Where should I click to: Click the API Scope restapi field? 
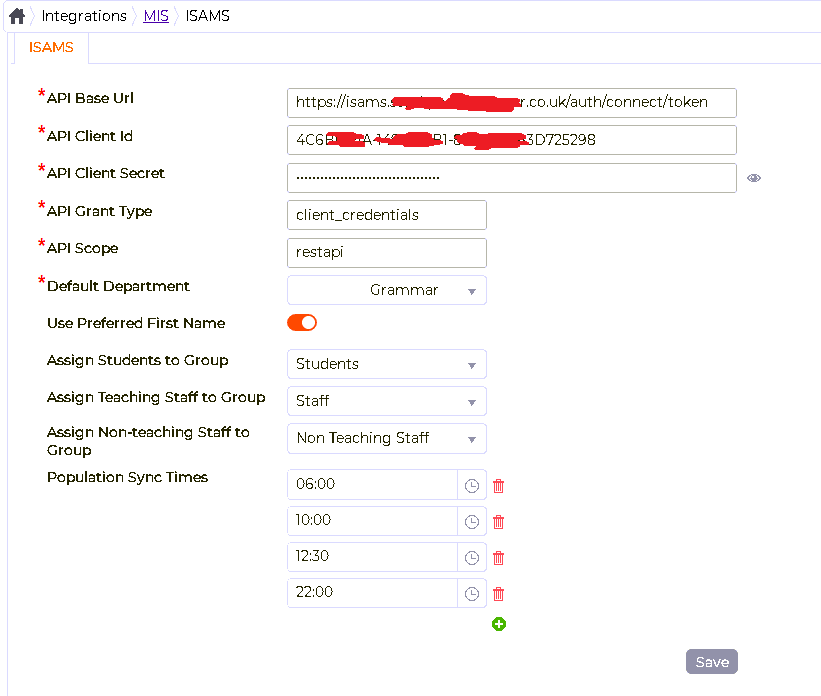387,252
